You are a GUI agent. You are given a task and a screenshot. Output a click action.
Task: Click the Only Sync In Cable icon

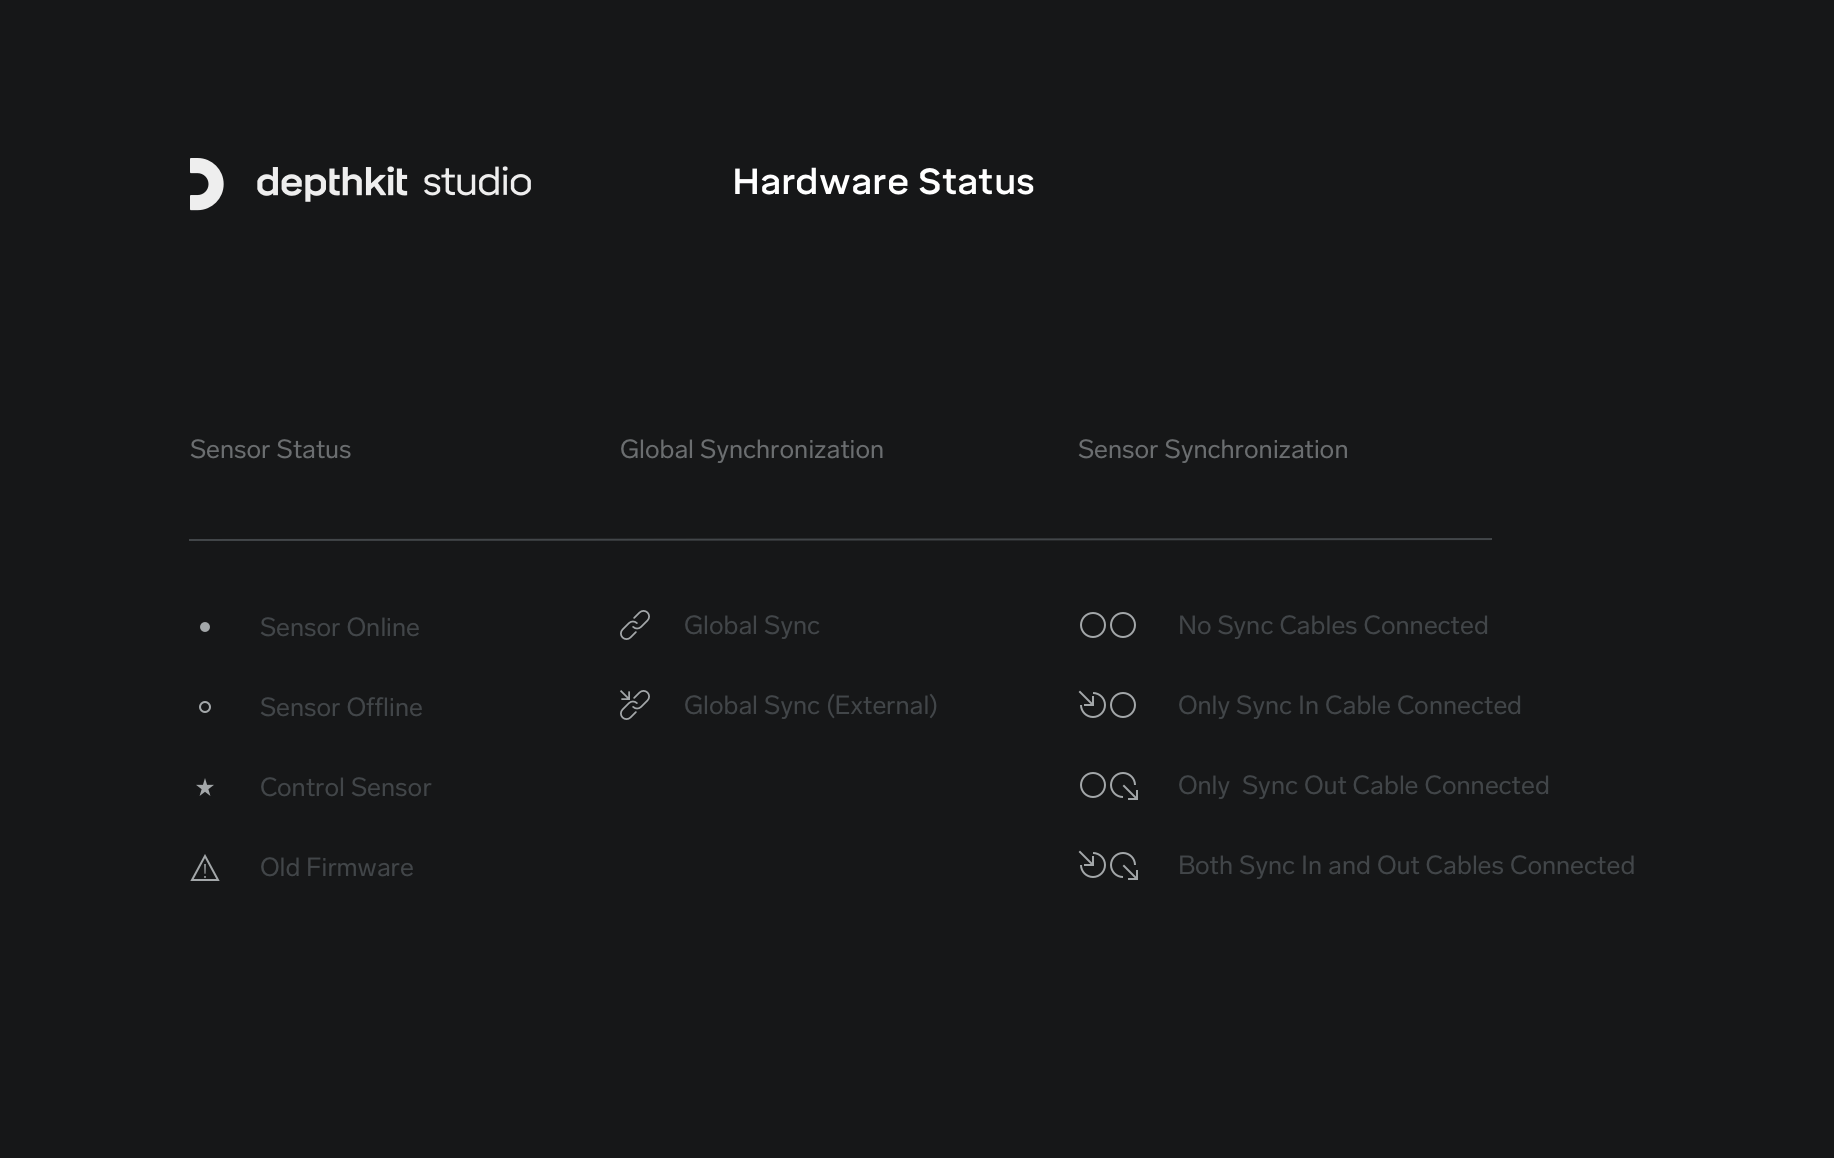tap(1108, 705)
